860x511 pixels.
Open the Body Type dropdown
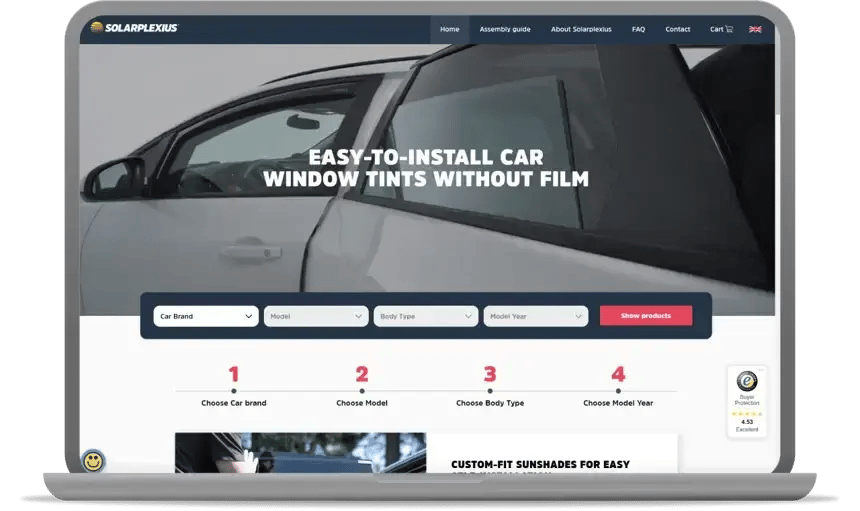click(426, 316)
